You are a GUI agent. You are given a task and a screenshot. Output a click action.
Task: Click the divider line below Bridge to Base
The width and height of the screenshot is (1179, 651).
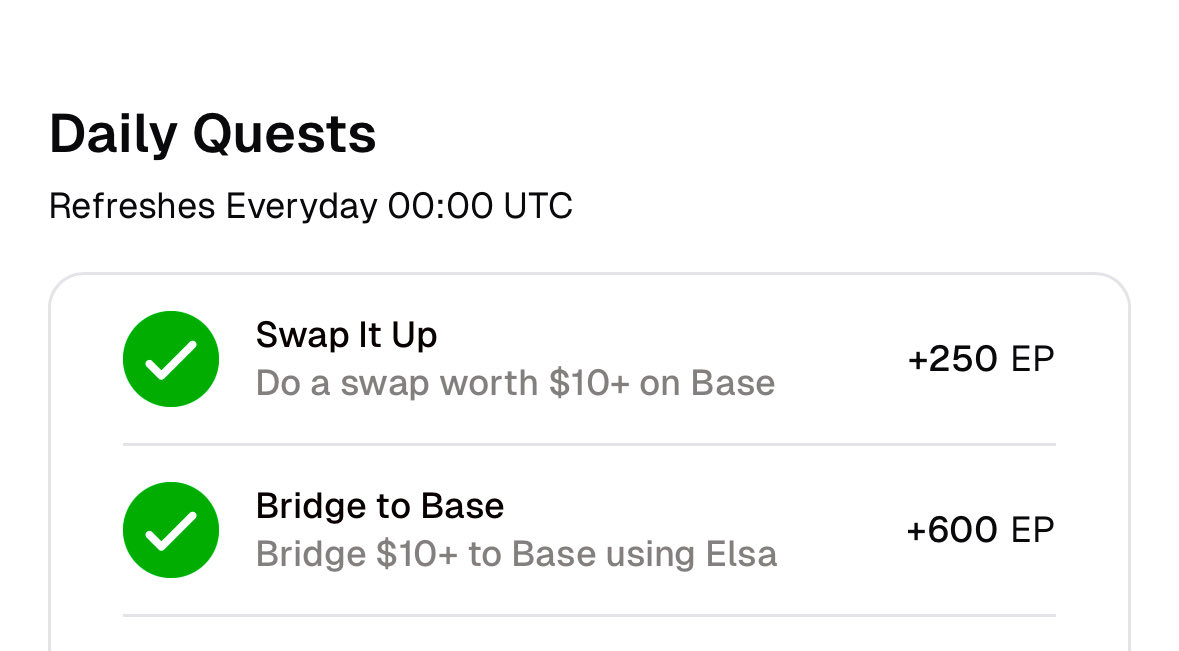tap(588, 615)
